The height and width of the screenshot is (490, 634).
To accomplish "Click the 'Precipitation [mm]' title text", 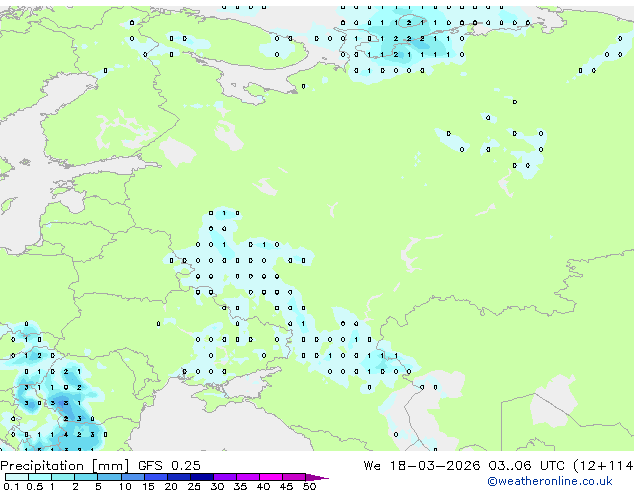I will [x=65, y=465].
